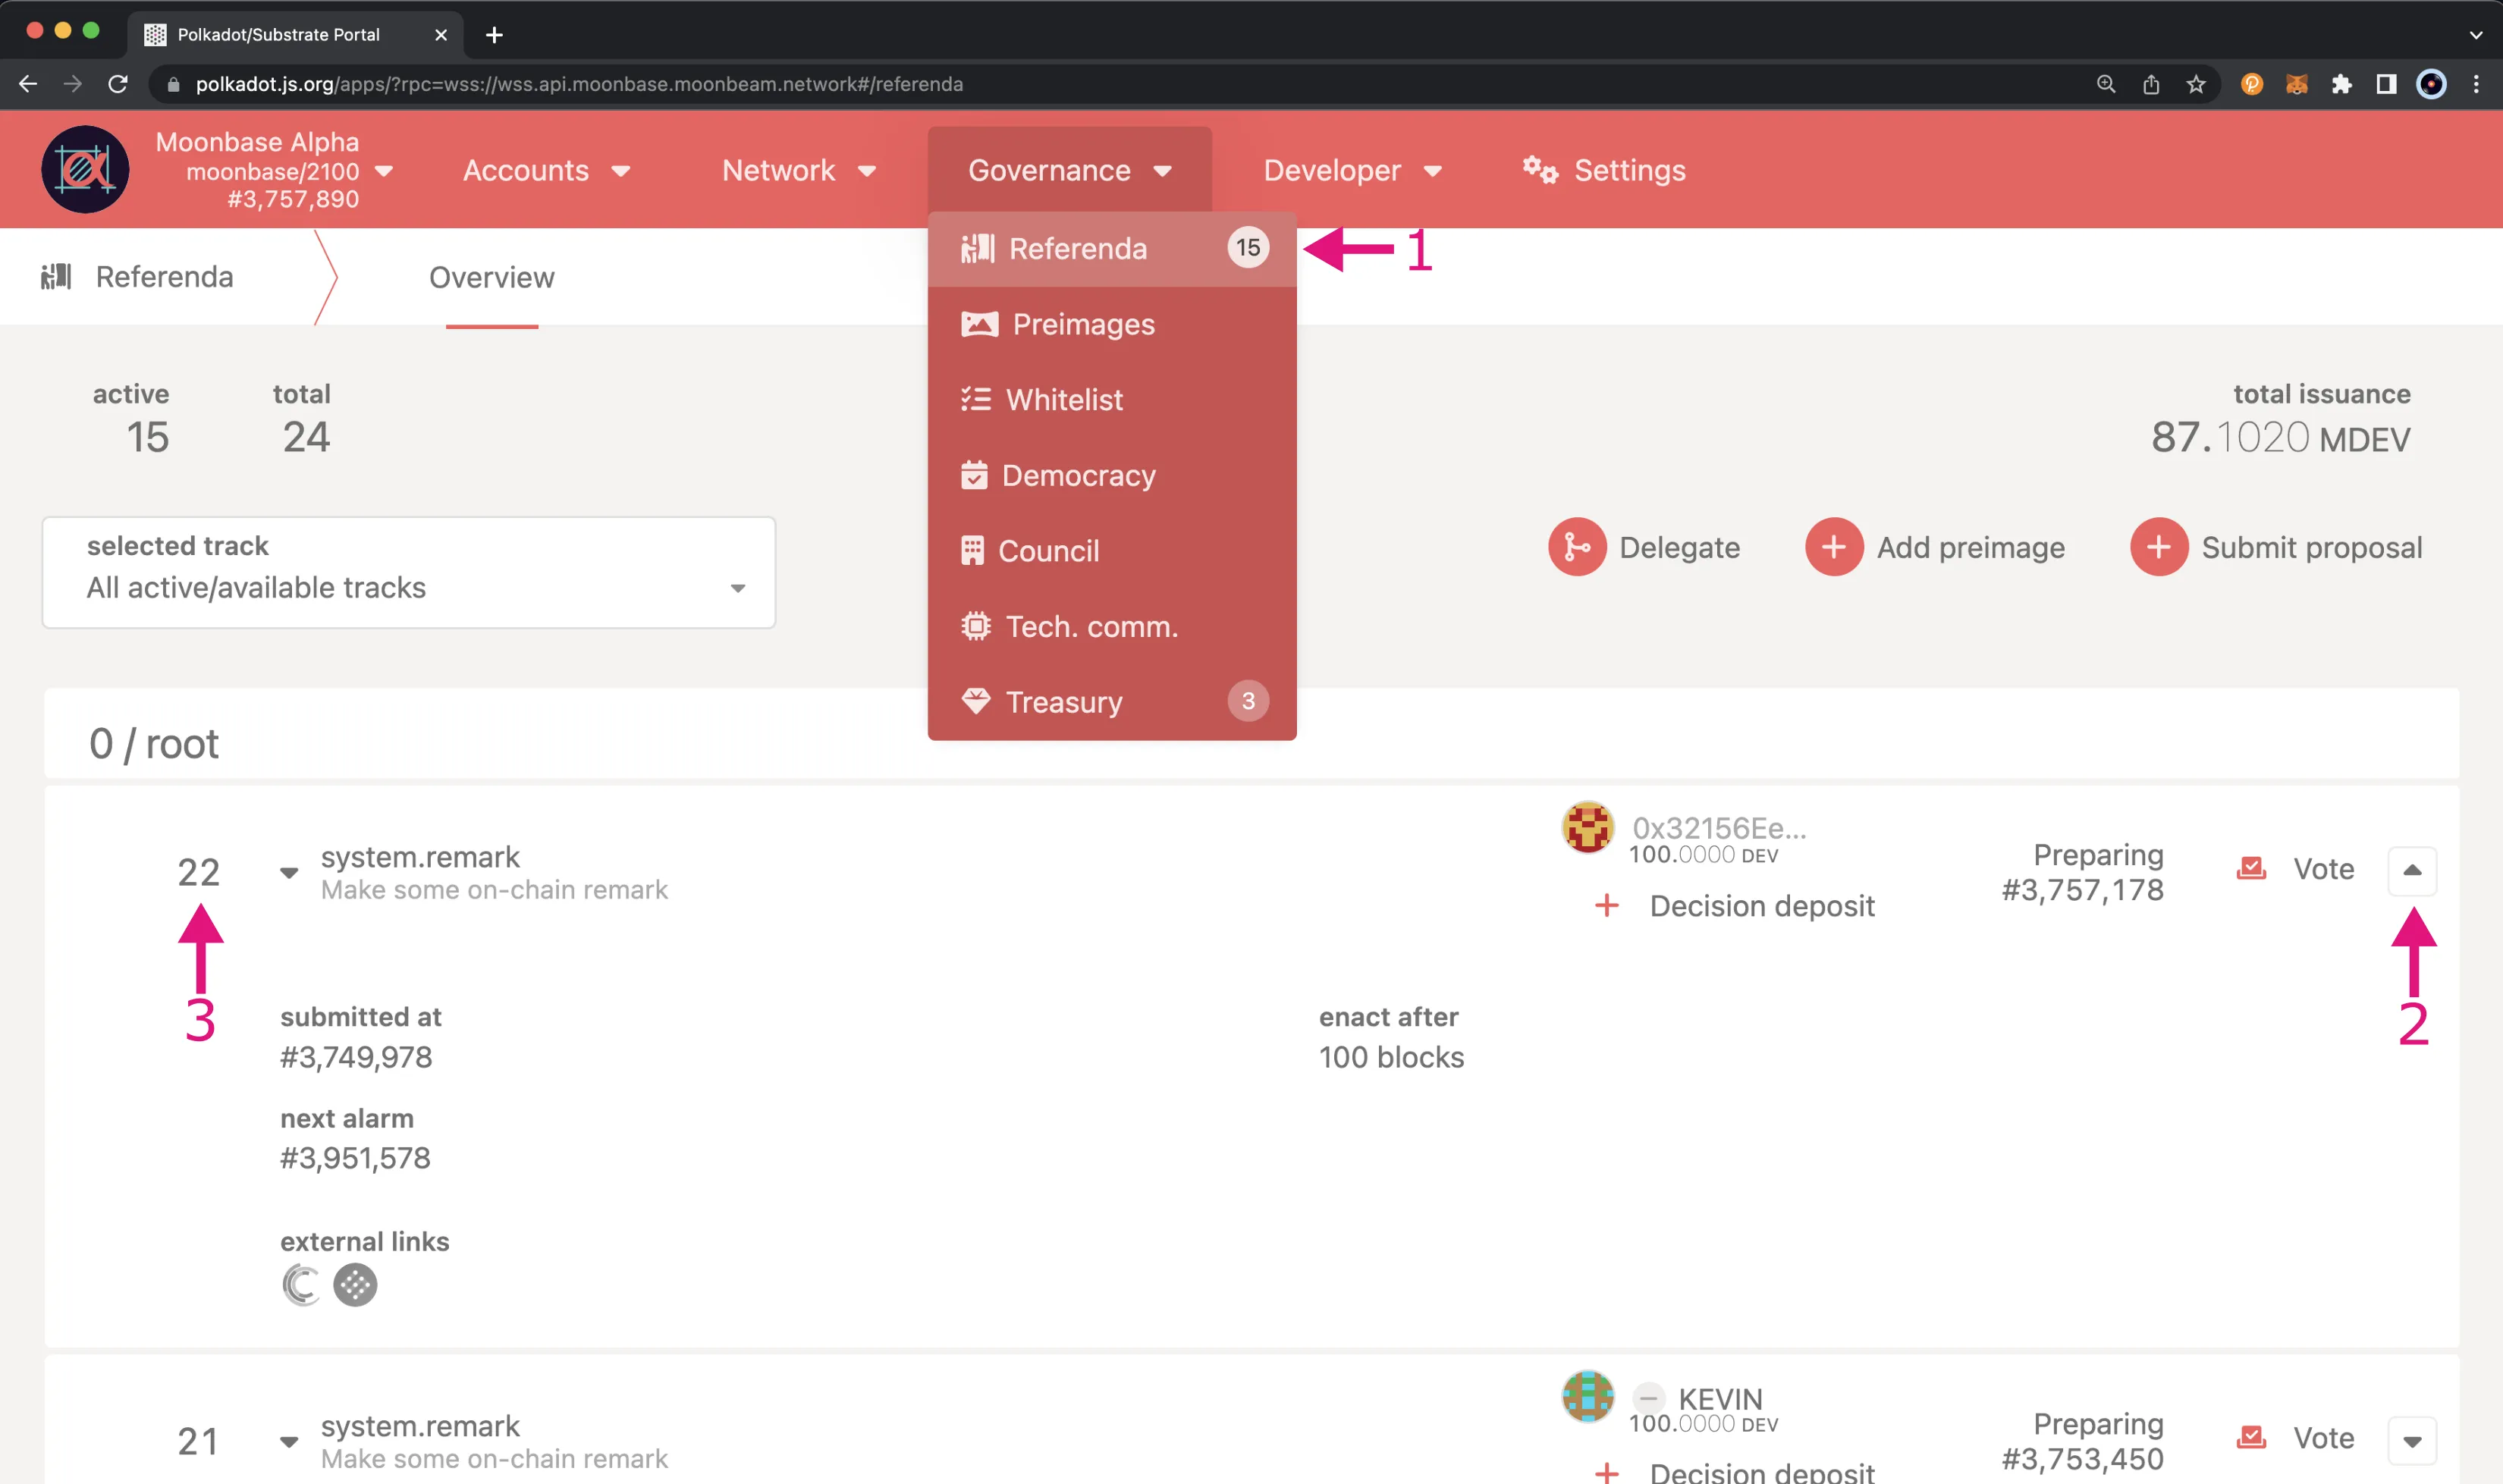Click the Submit proposal button
Viewport: 2503px width, 1484px height.
2278,546
